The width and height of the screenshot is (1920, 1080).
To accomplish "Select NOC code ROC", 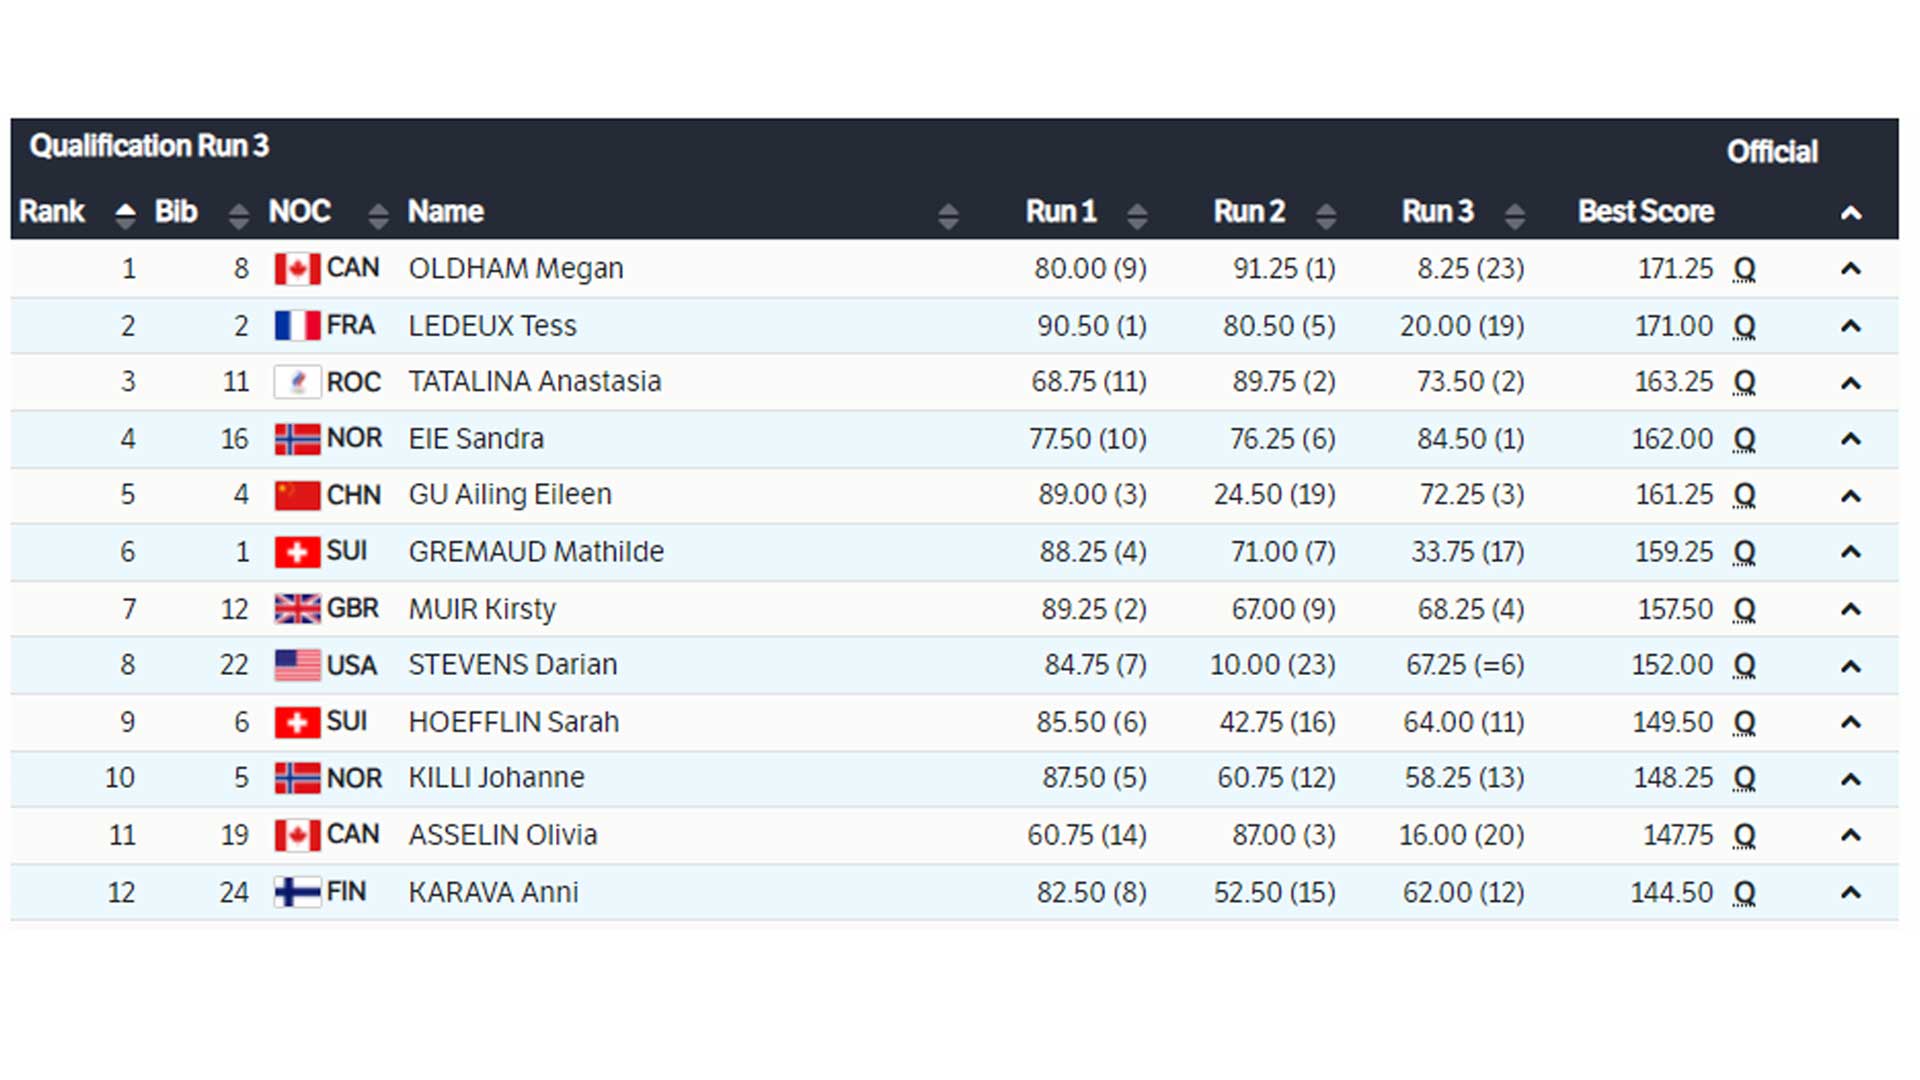I will (353, 382).
